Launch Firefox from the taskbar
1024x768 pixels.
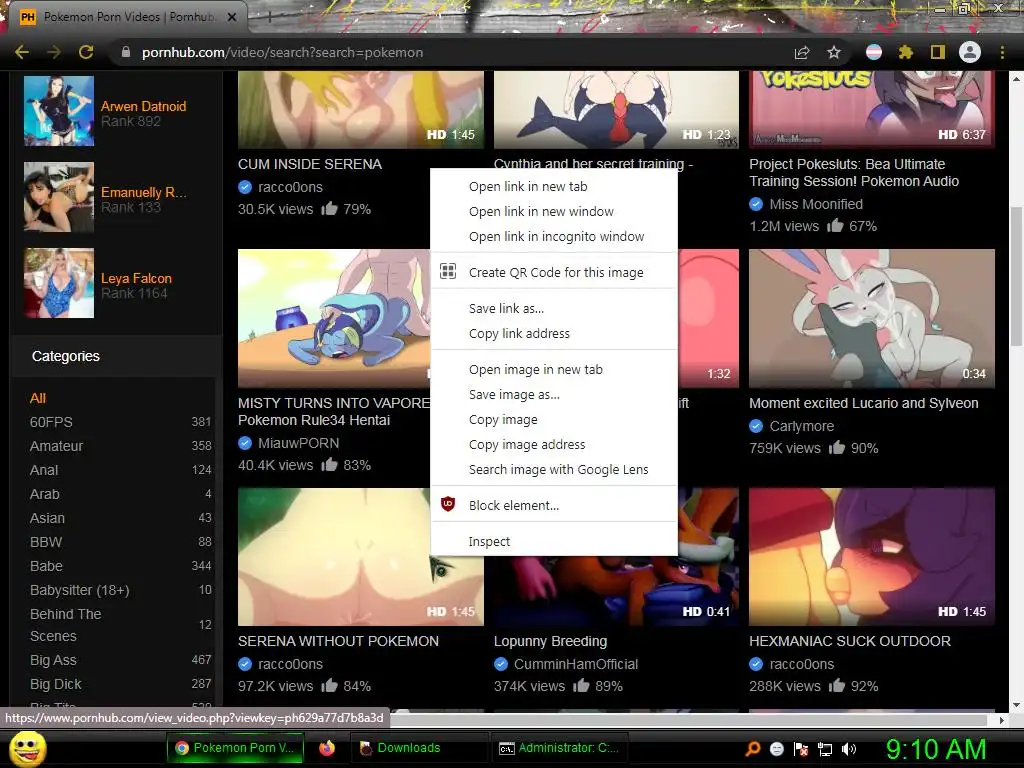[327, 748]
